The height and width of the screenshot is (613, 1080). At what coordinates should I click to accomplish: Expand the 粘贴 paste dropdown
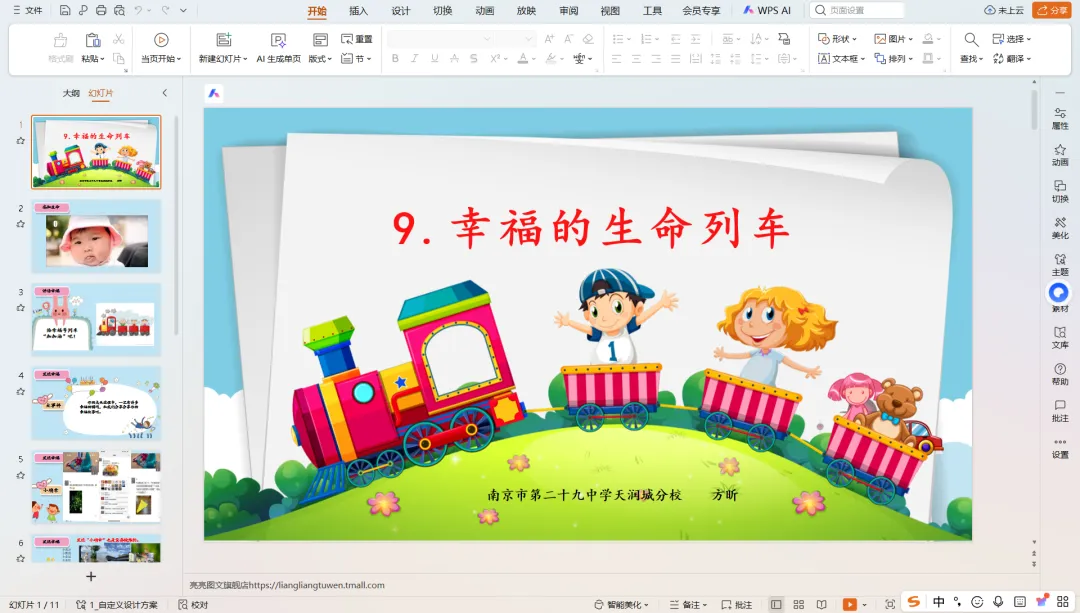[x=93, y=59]
